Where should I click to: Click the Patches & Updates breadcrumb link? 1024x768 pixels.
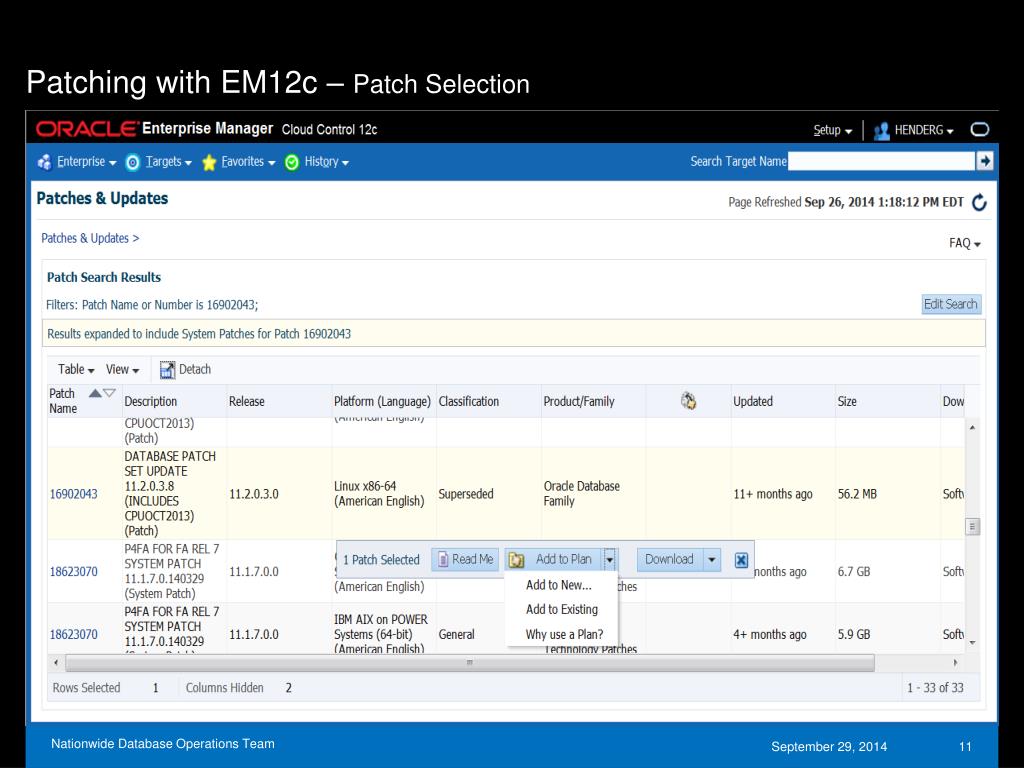coord(85,238)
